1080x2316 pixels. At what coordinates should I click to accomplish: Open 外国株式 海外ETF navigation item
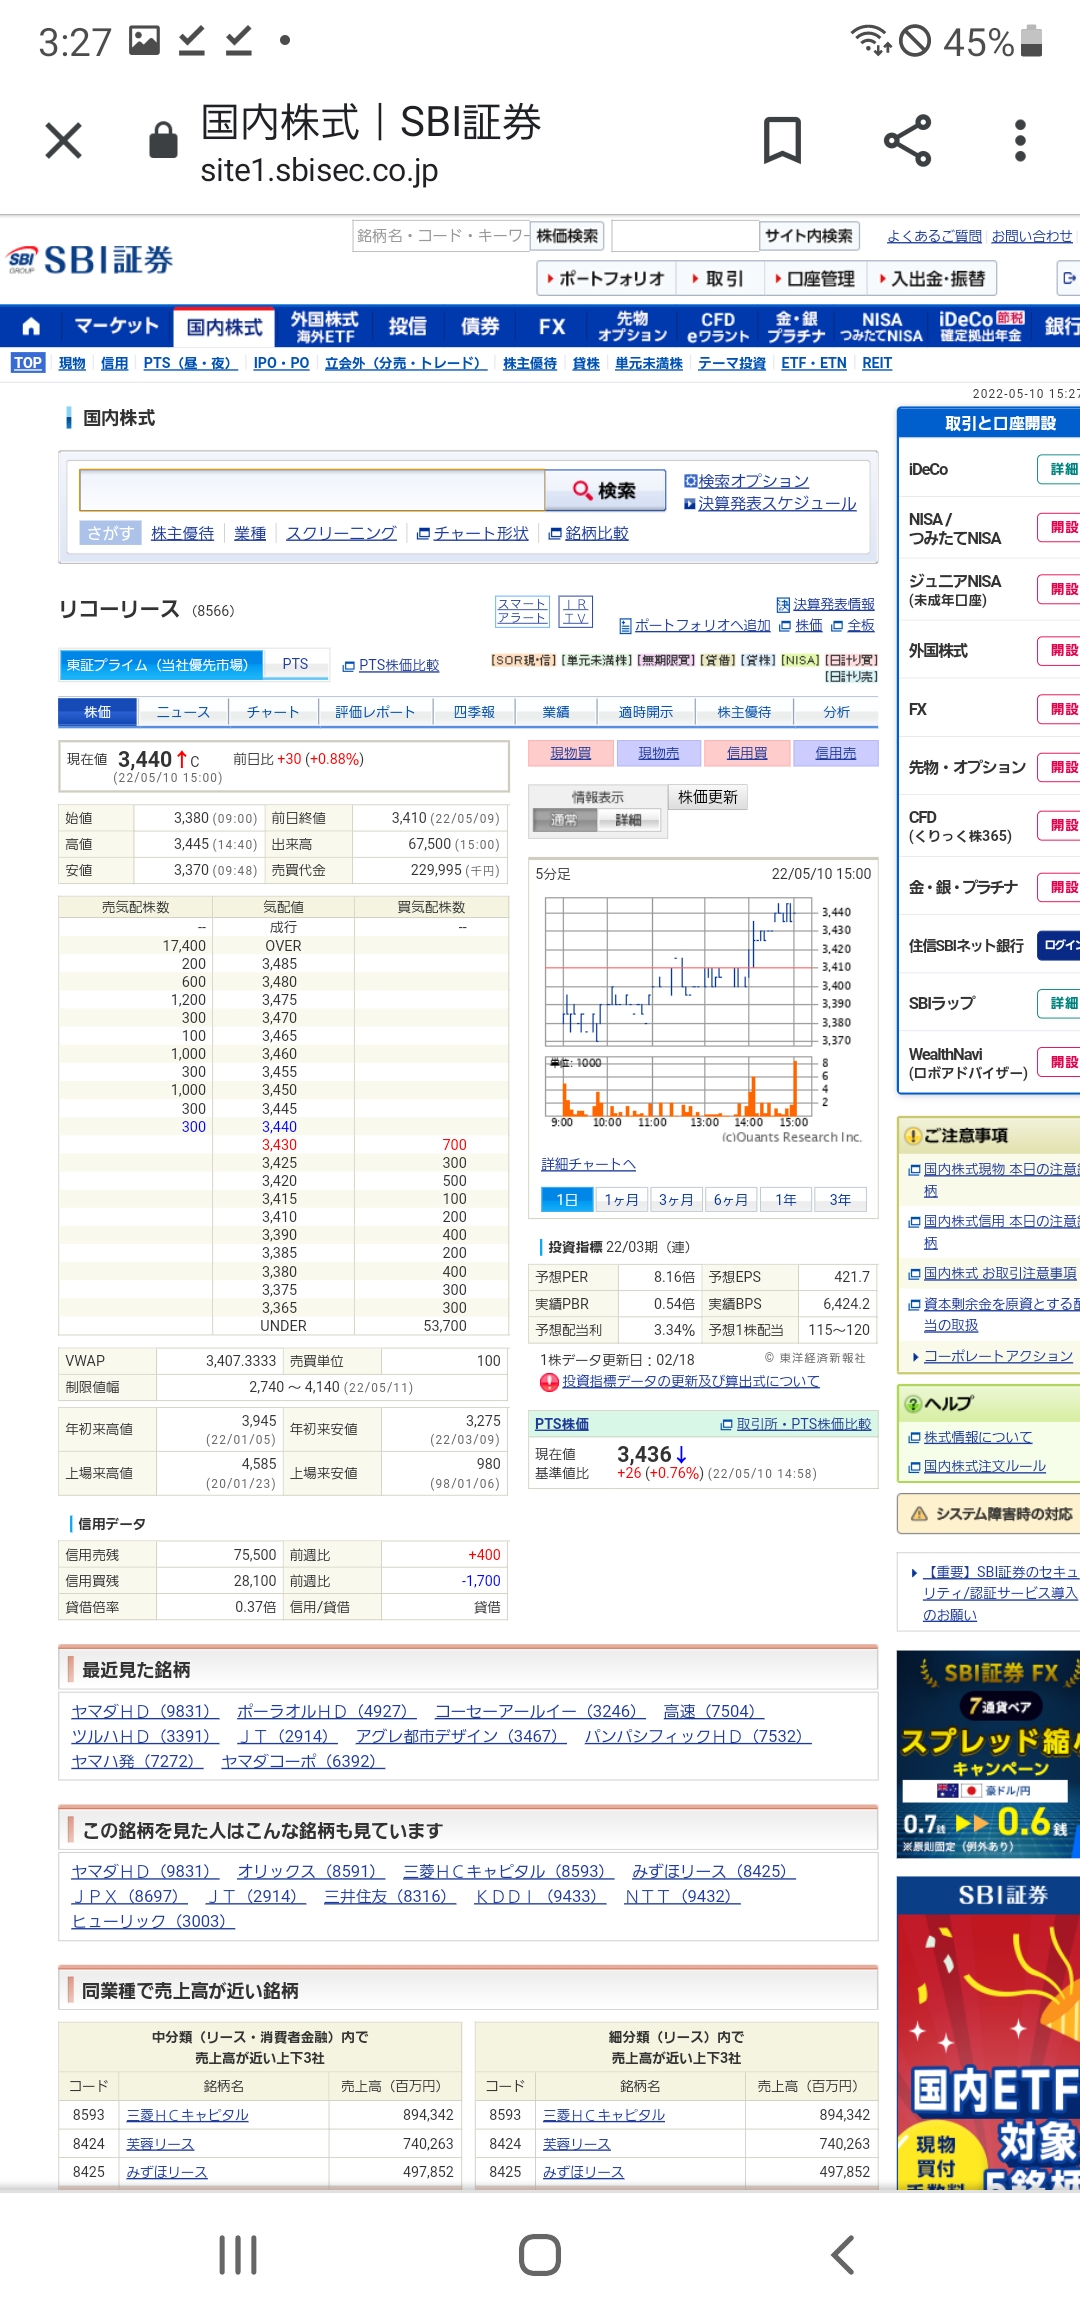(324, 326)
